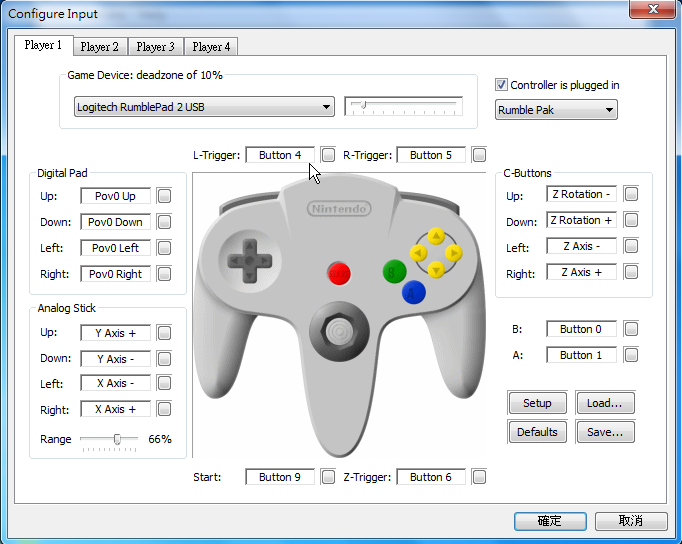
Task: Click small button beside C-Buttons Left
Action: [x=631, y=246]
